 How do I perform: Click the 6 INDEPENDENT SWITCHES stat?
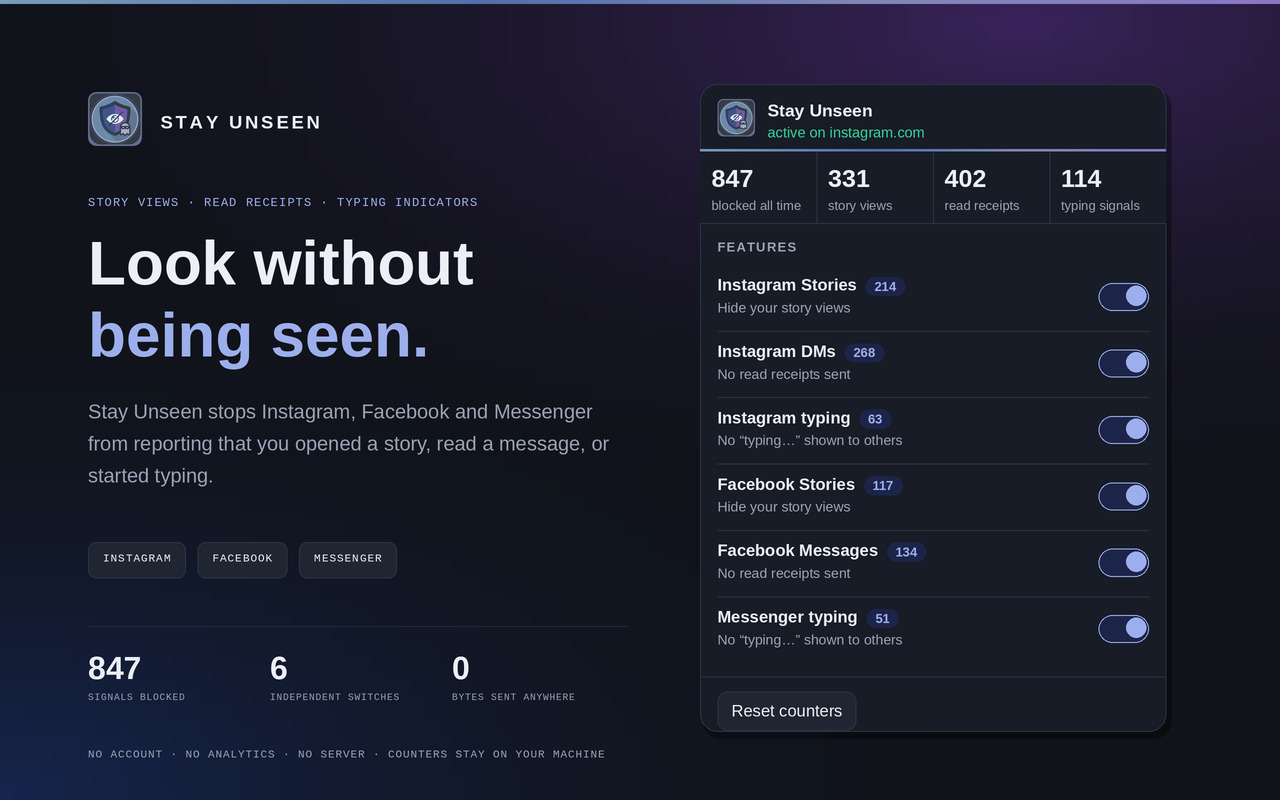click(x=335, y=677)
